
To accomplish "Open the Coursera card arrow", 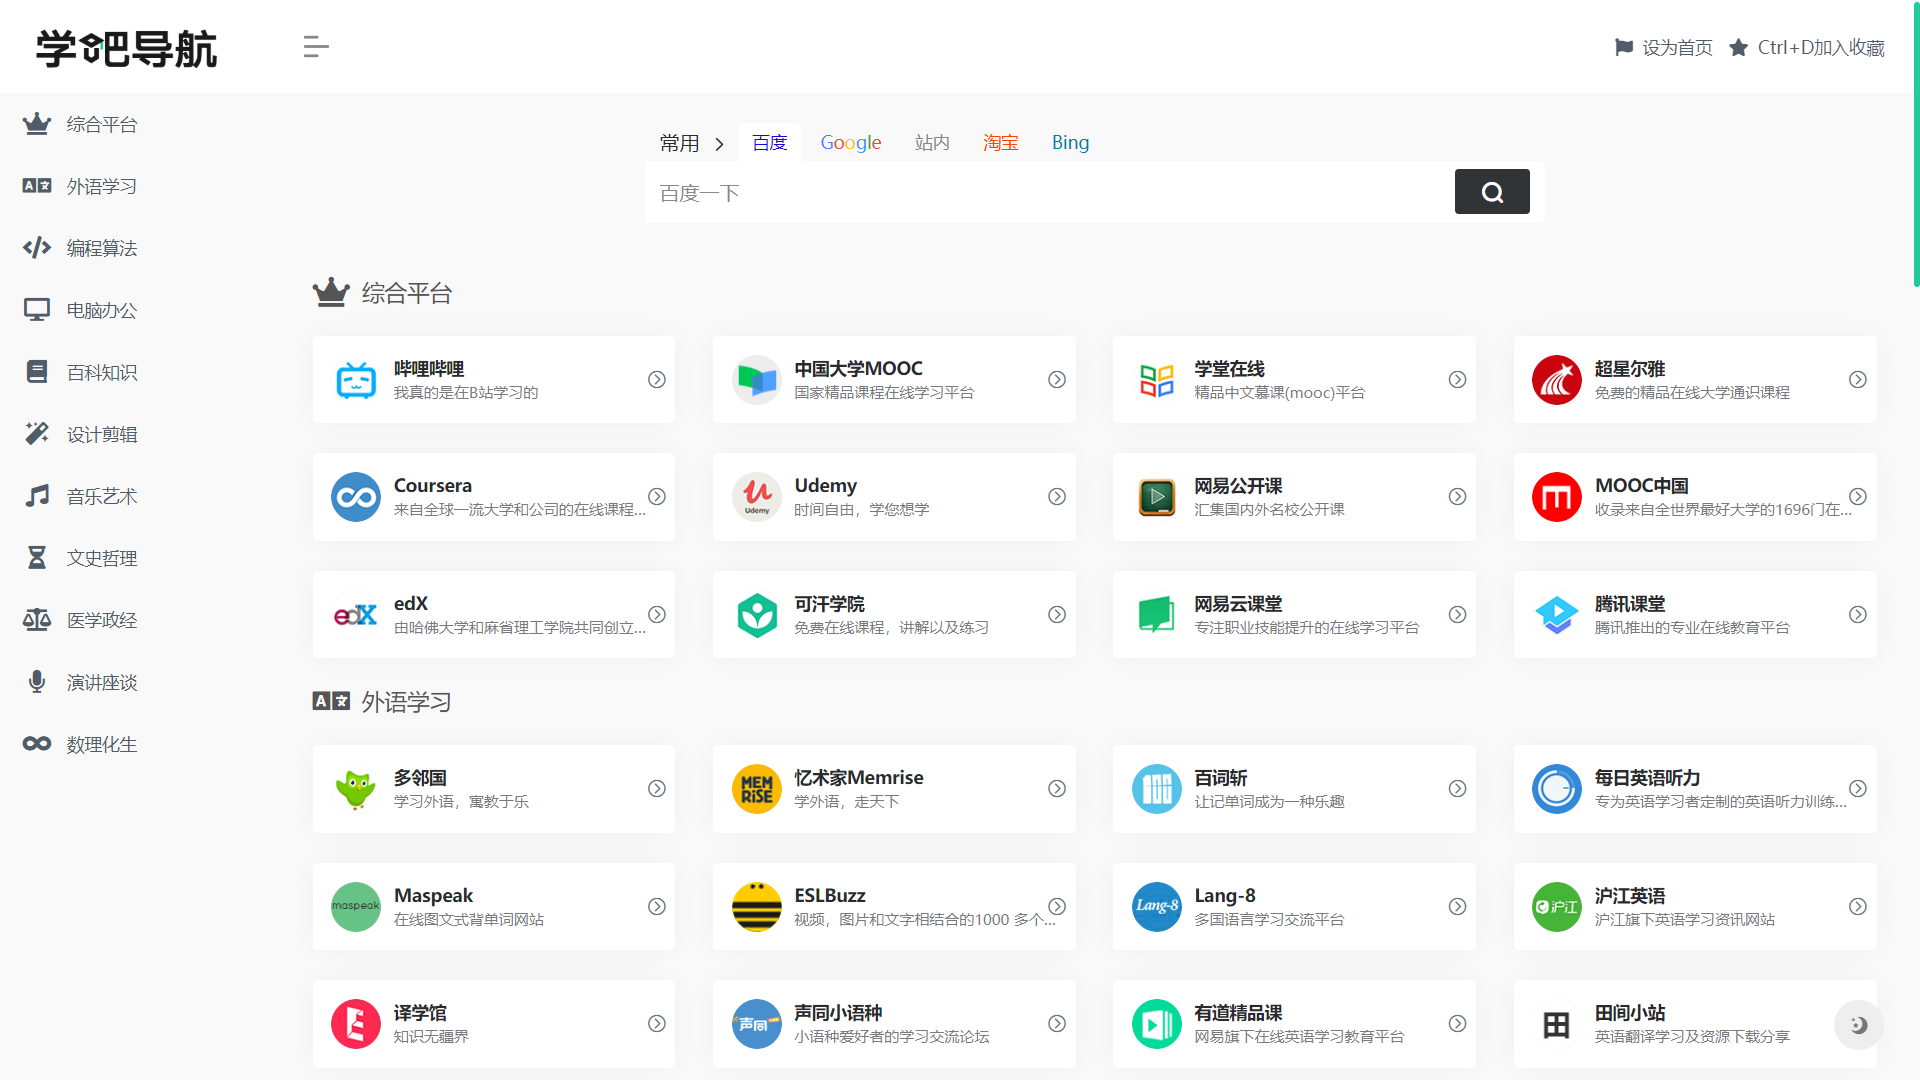I will [657, 496].
